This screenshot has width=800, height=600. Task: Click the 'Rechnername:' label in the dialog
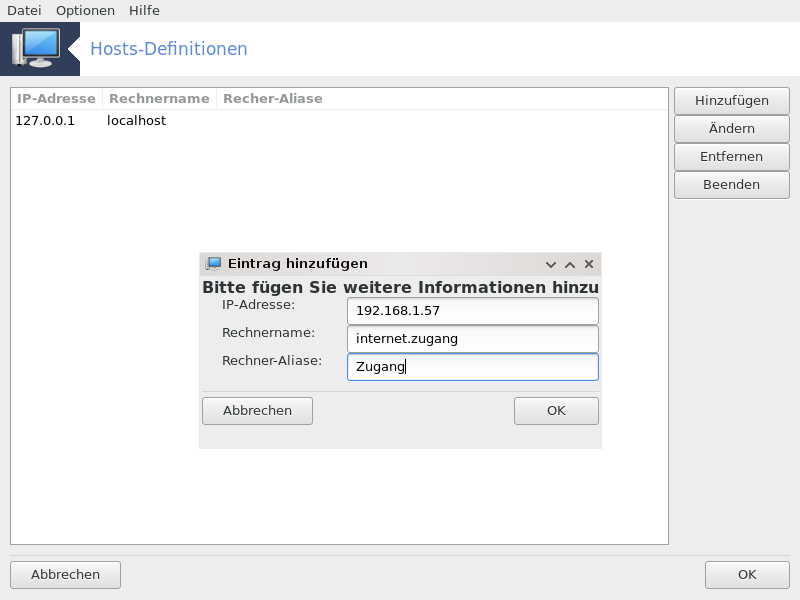pyautogui.click(x=268, y=333)
